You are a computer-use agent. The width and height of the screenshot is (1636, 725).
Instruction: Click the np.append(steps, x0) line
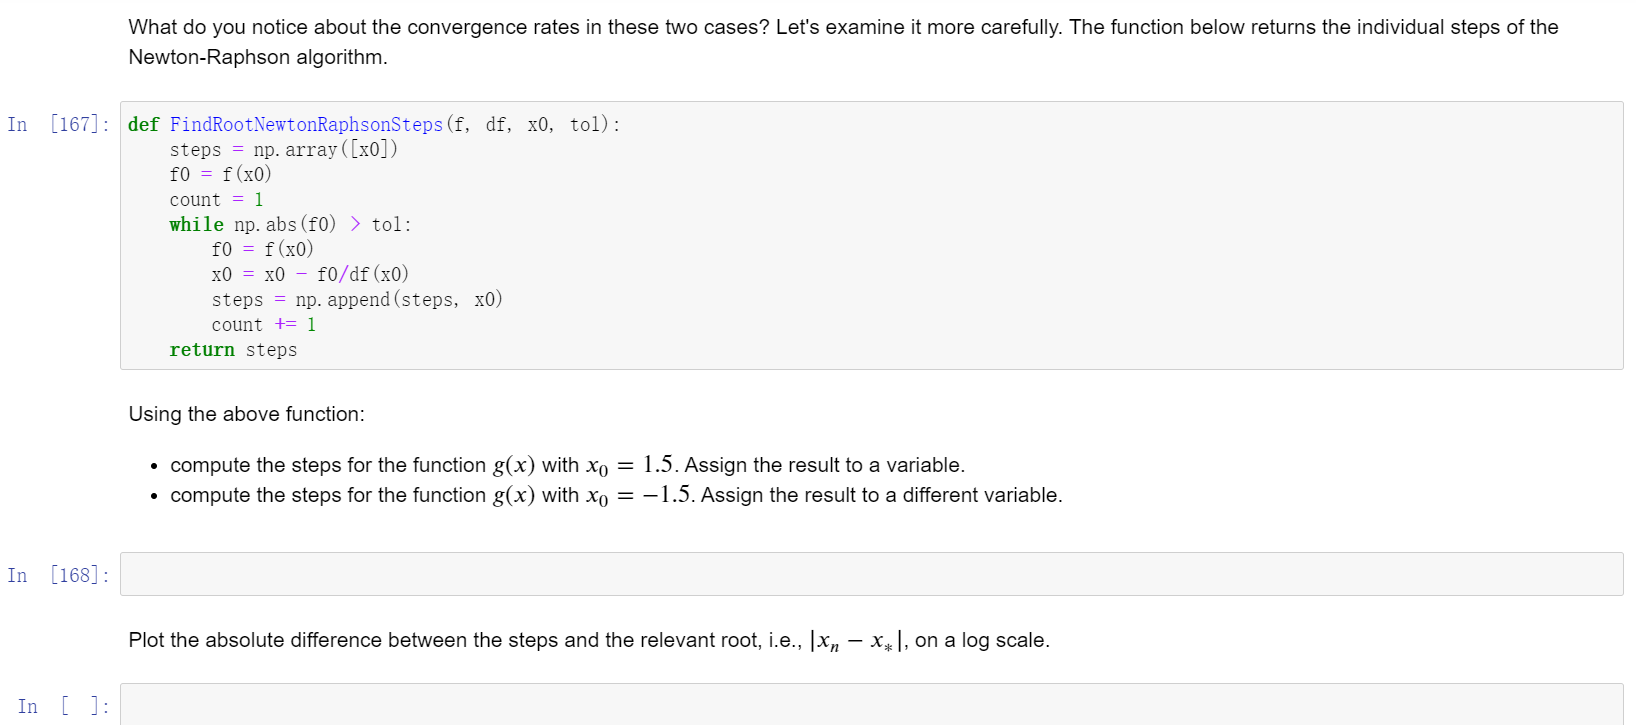(355, 299)
